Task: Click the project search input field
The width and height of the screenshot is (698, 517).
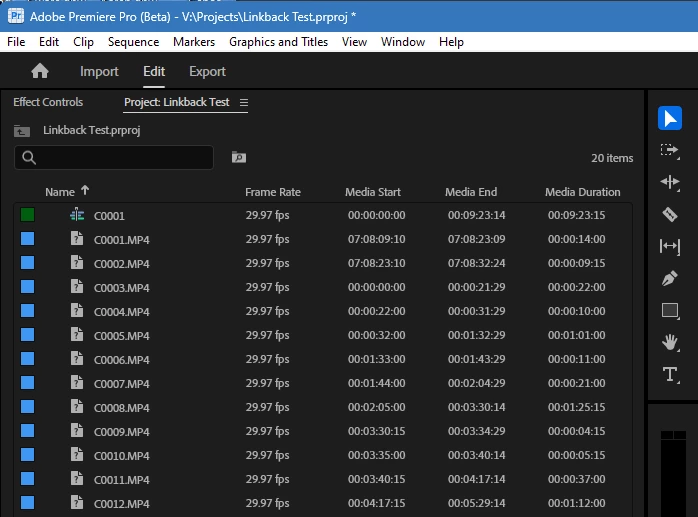Action: point(114,158)
